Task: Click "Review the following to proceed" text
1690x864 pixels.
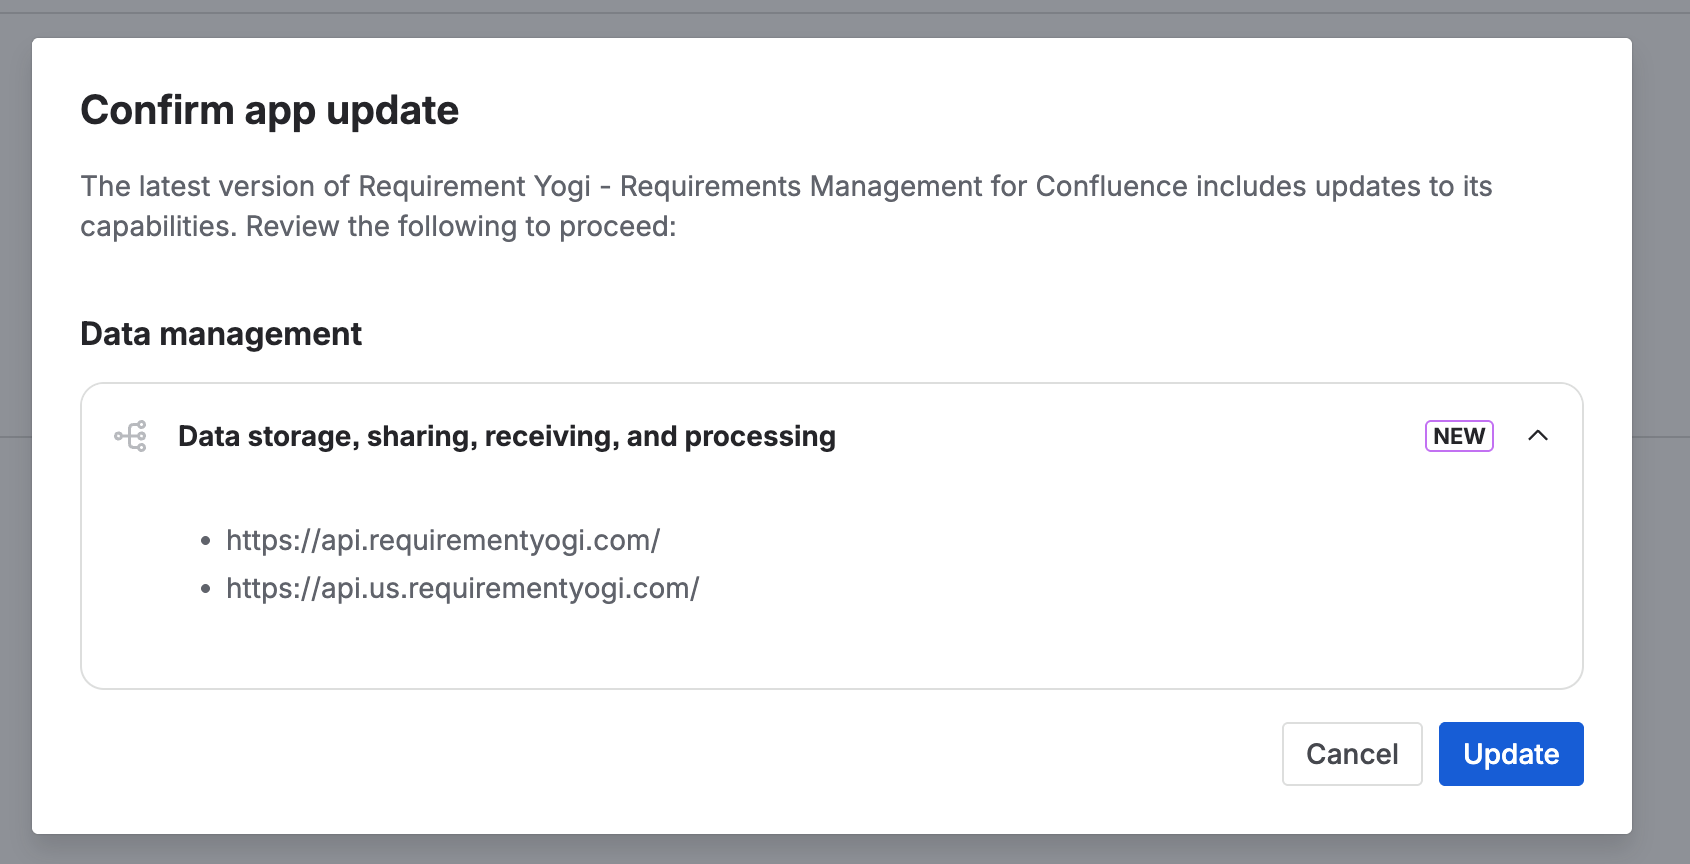Action: 460,227
